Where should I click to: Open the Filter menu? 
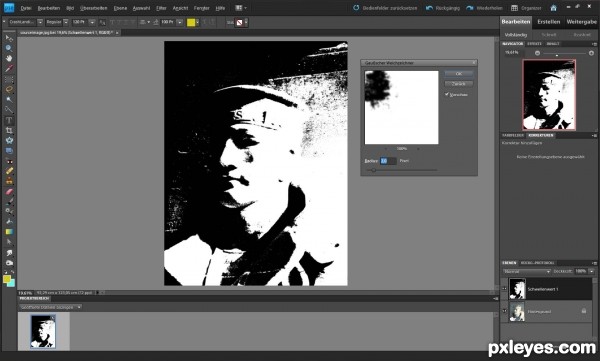coord(161,8)
